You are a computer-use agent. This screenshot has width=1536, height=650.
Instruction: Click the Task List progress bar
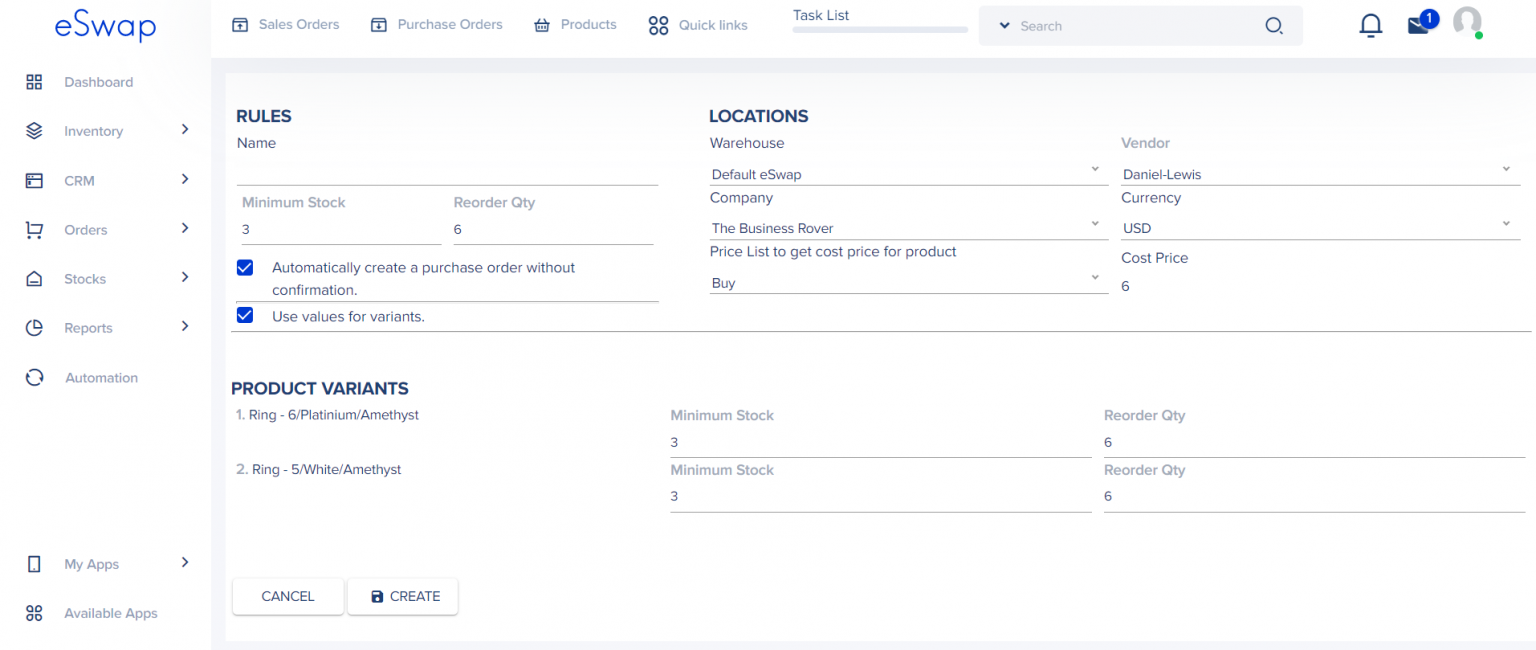878,29
